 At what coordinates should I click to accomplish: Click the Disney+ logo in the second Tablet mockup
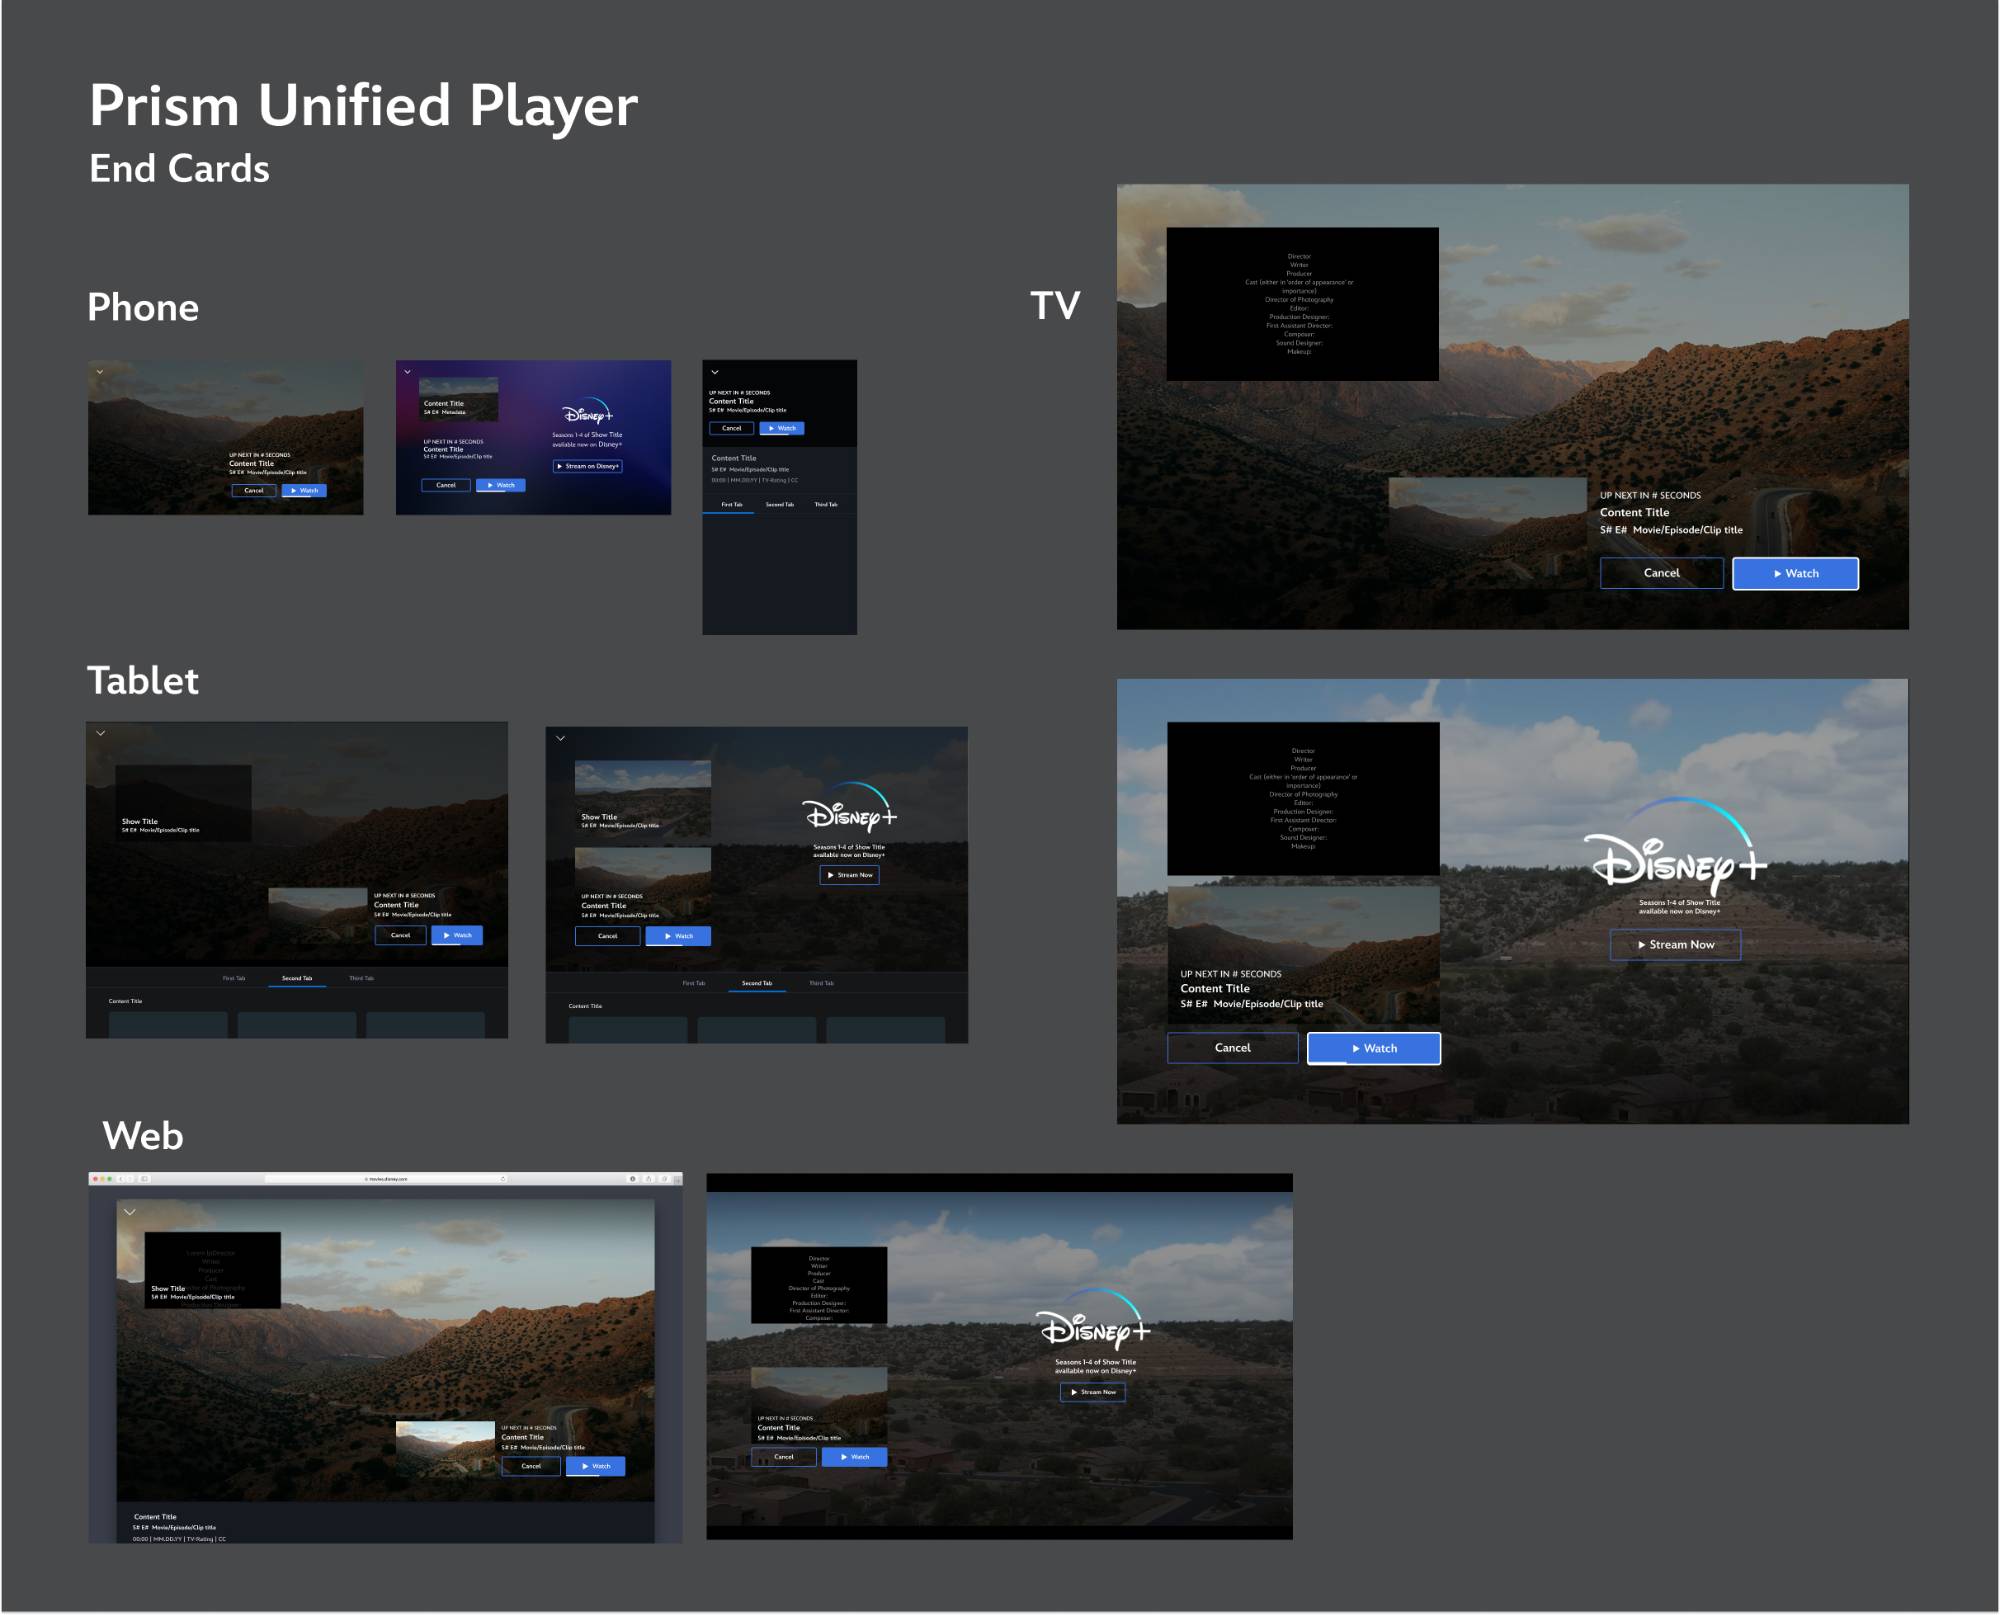tap(850, 807)
